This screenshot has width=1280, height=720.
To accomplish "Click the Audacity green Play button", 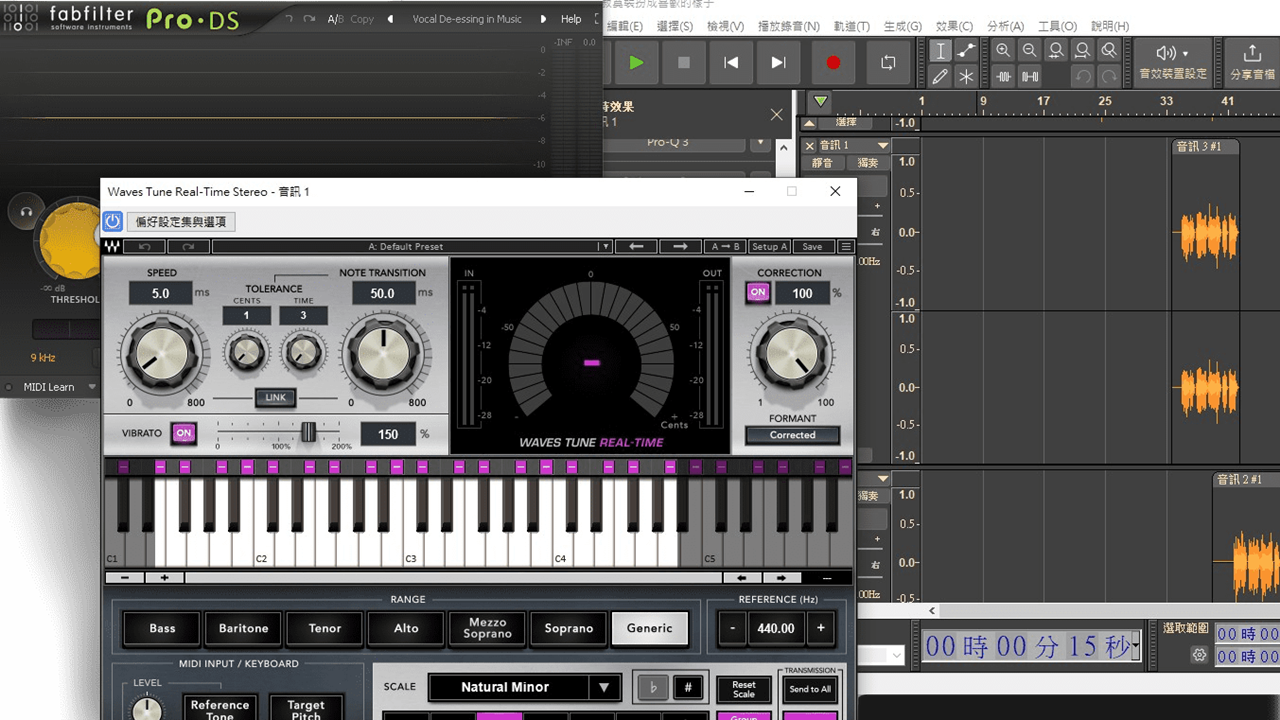I will coord(636,62).
